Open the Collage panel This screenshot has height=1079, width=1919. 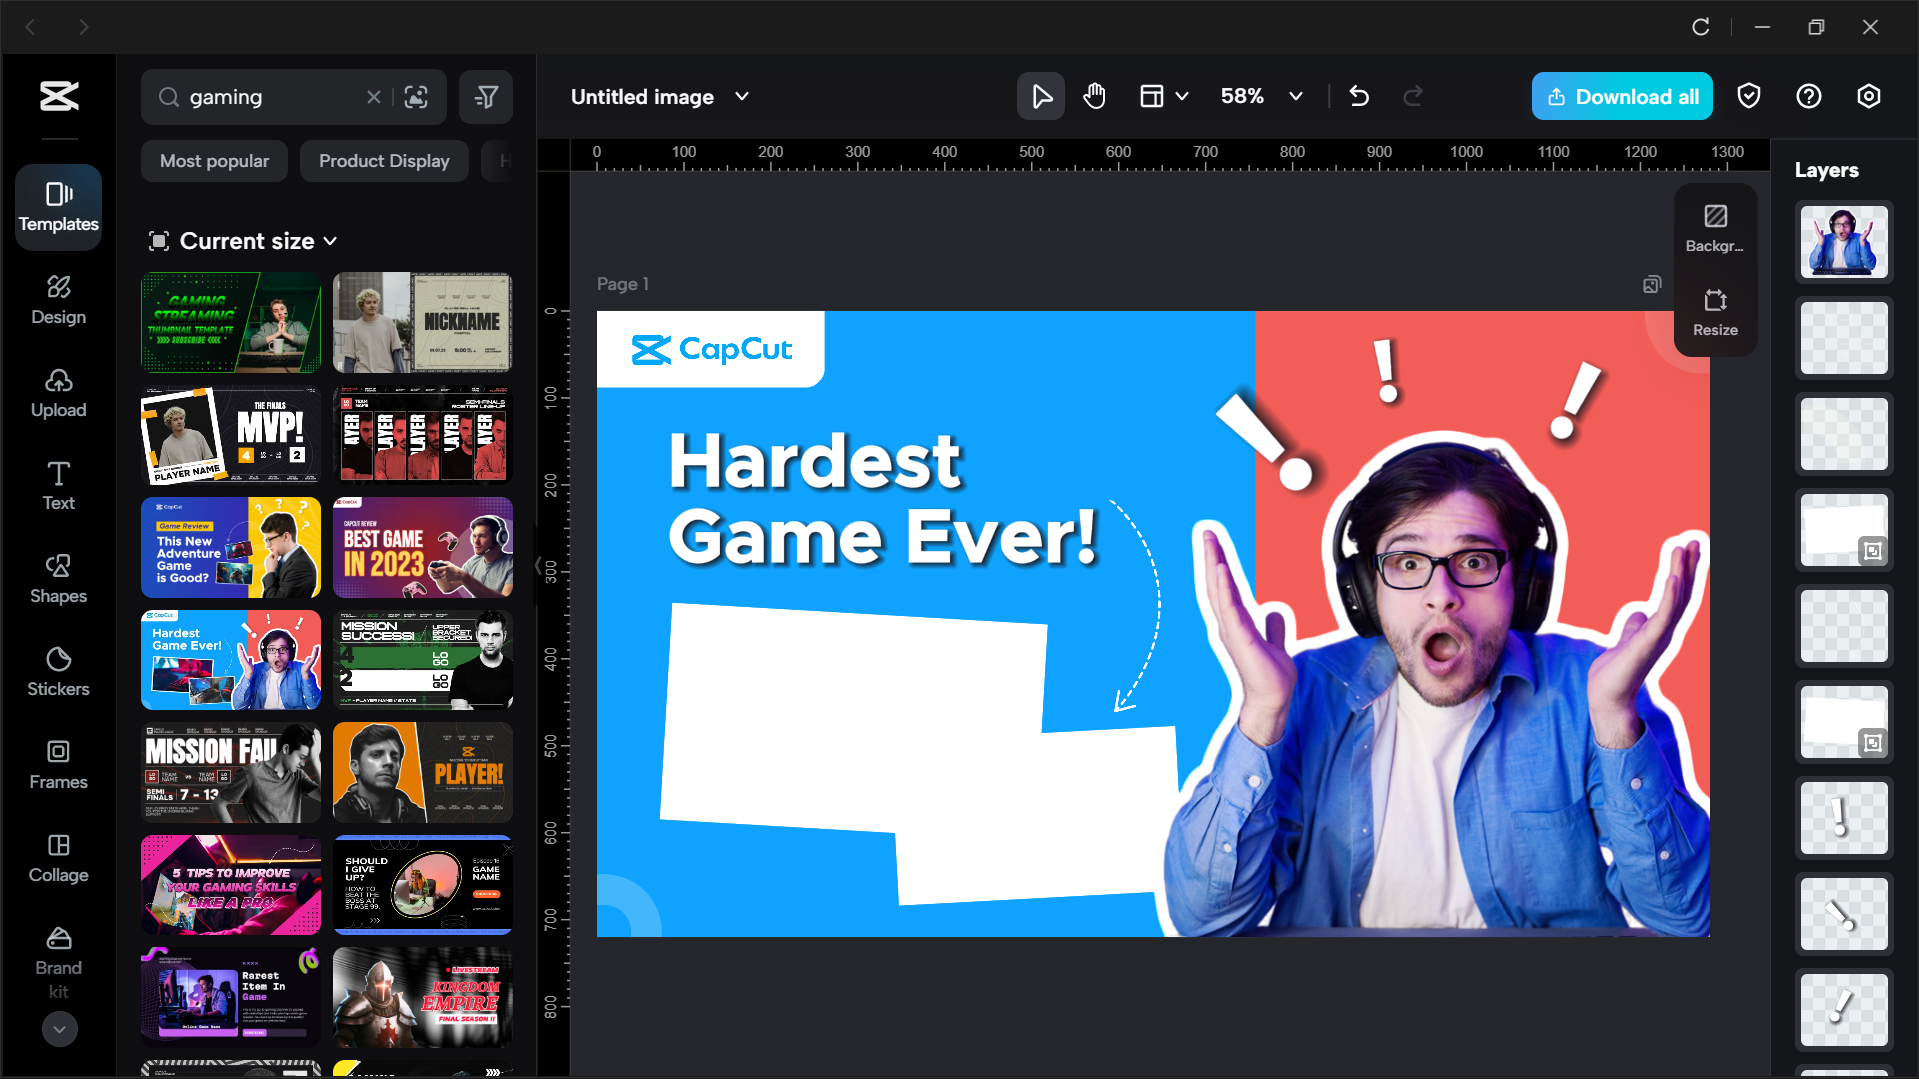pyautogui.click(x=58, y=857)
